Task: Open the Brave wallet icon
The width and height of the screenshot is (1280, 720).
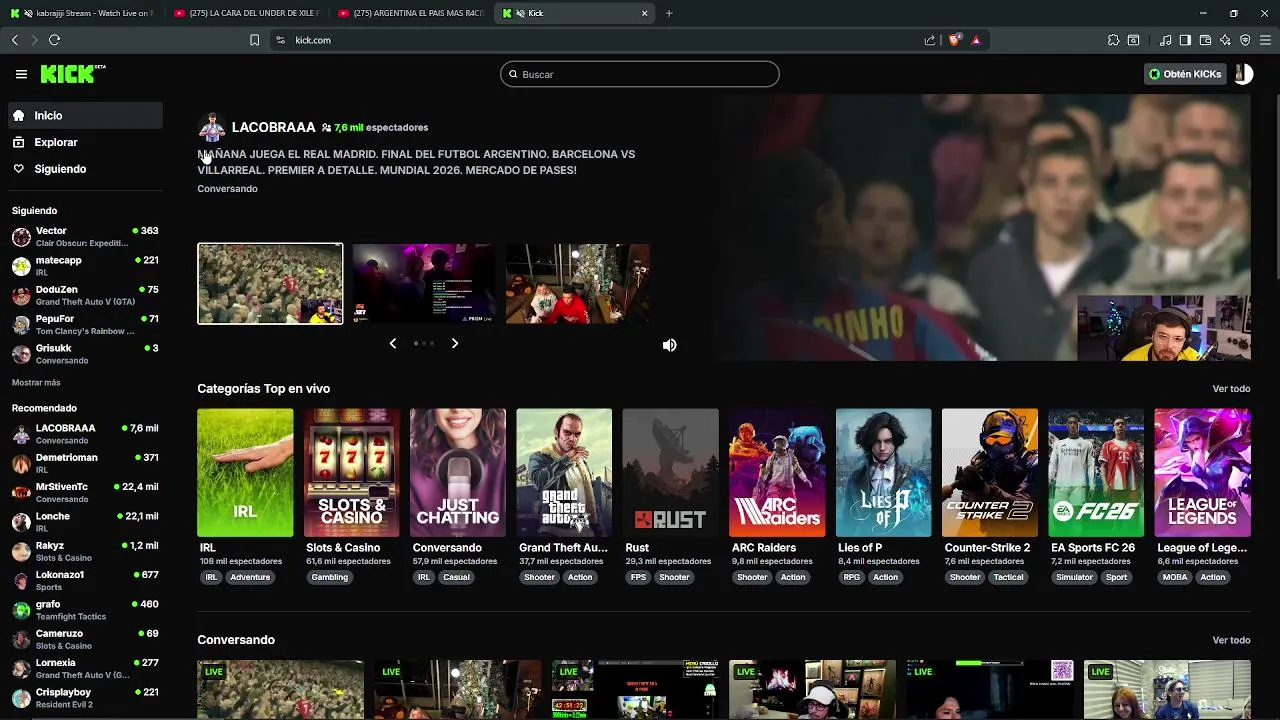Action: pyautogui.click(x=1205, y=40)
